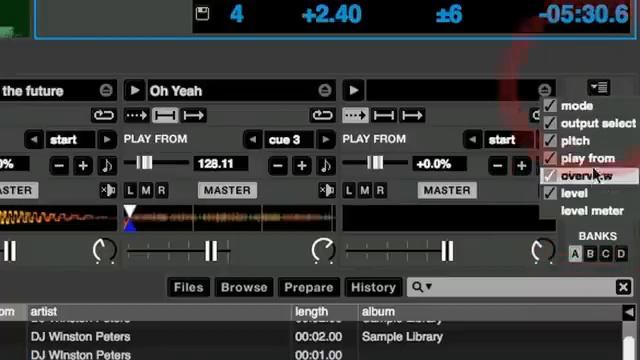Click the Oh Yeah waveform overview

(x=230, y=218)
